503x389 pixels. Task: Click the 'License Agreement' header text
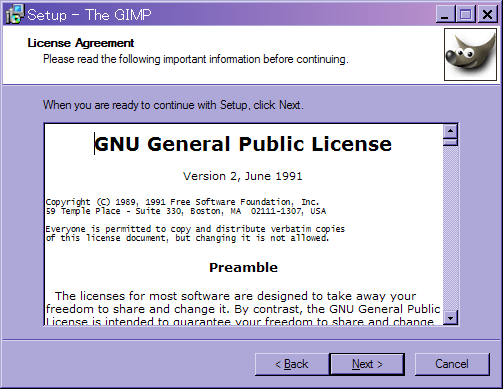[81, 43]
